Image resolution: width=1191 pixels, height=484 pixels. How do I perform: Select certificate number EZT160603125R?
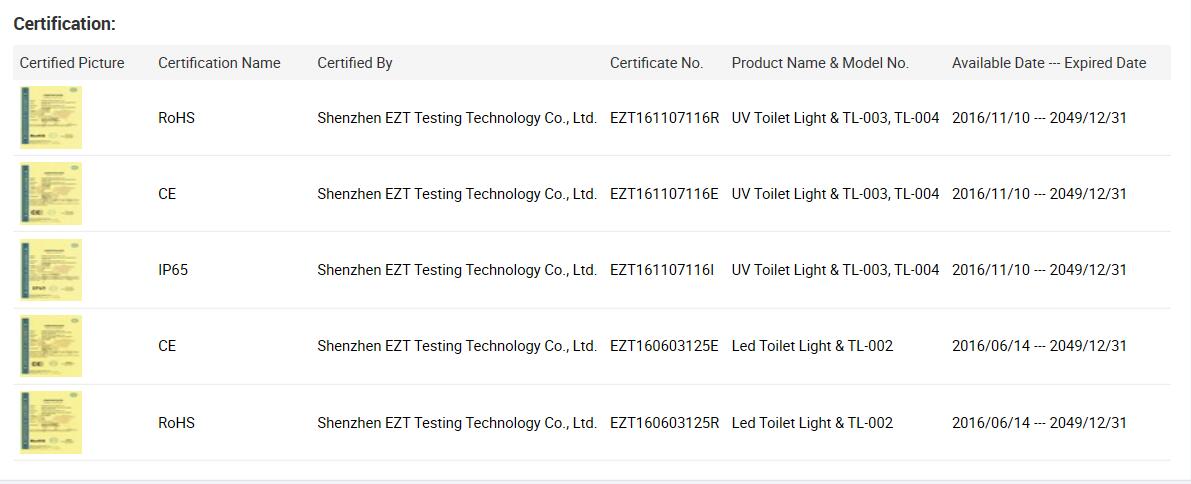664,423
